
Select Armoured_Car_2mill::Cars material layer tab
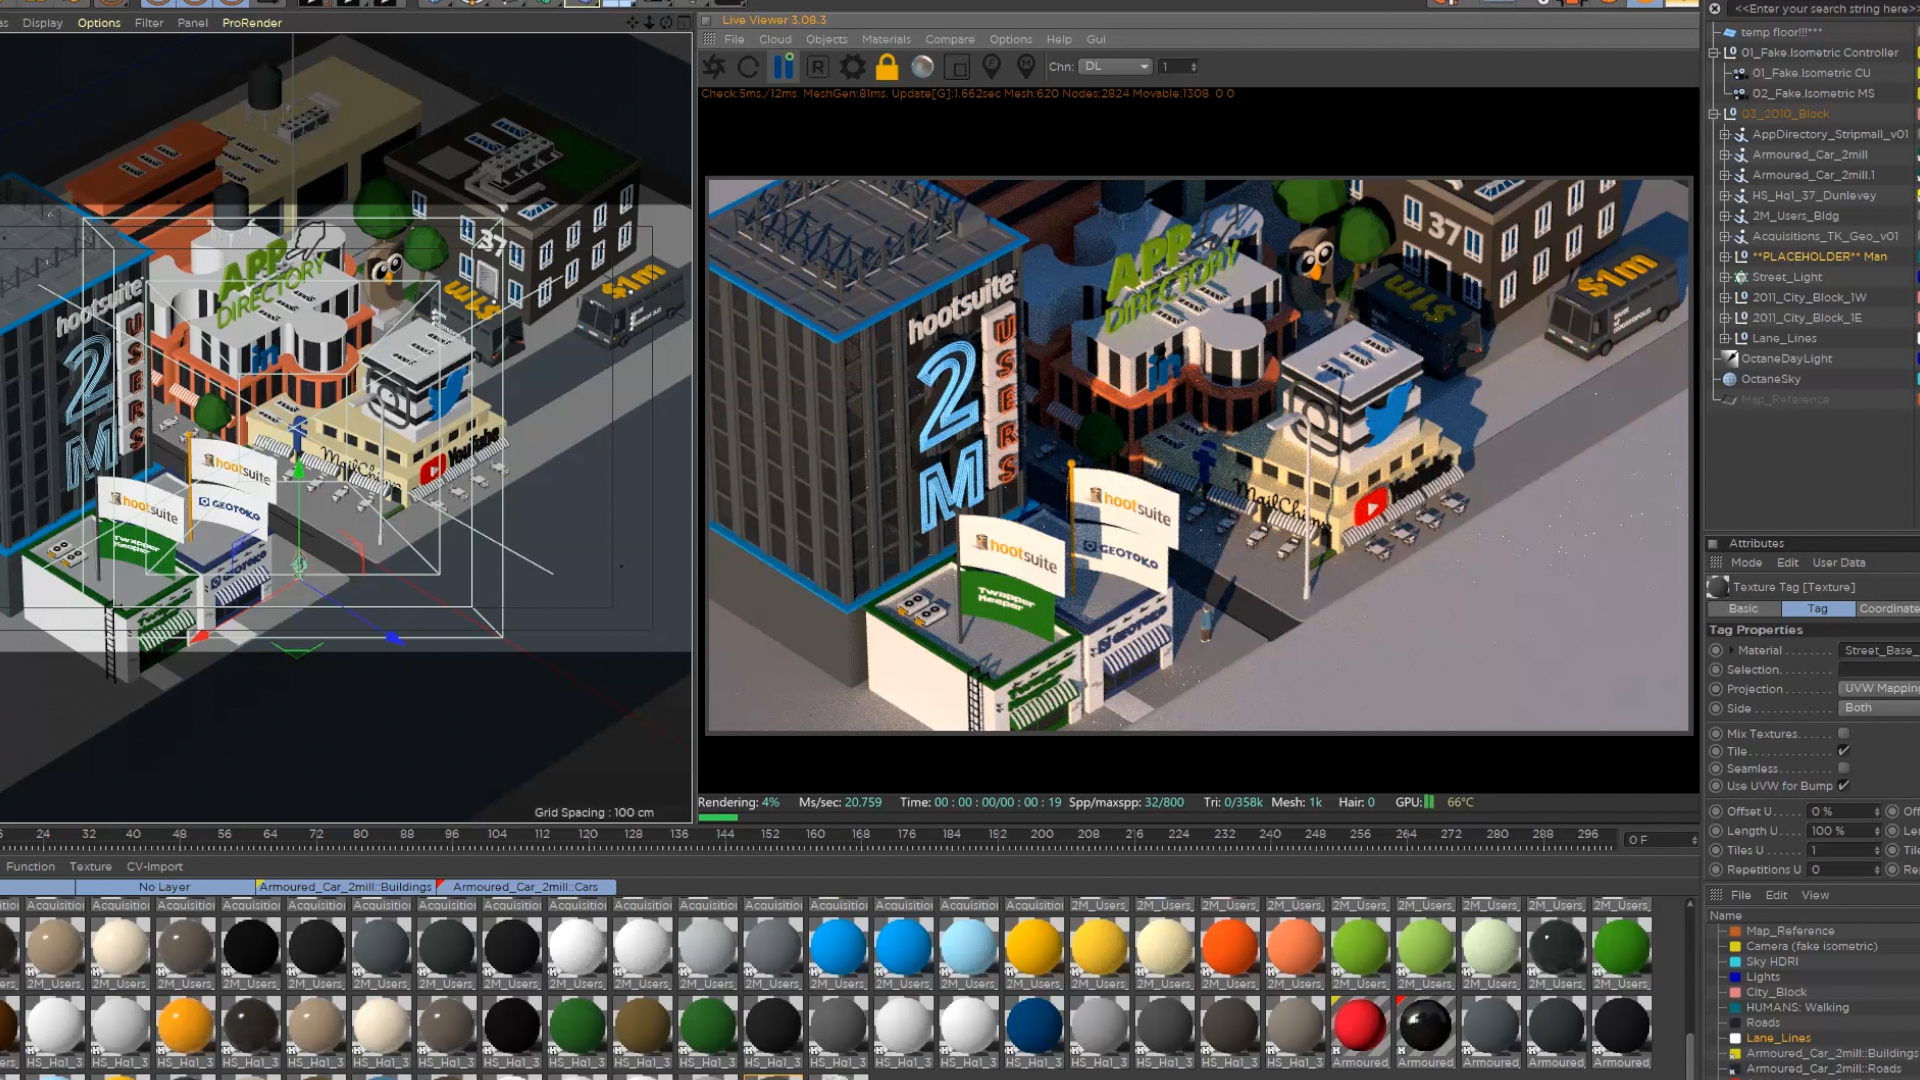[526, 887]
